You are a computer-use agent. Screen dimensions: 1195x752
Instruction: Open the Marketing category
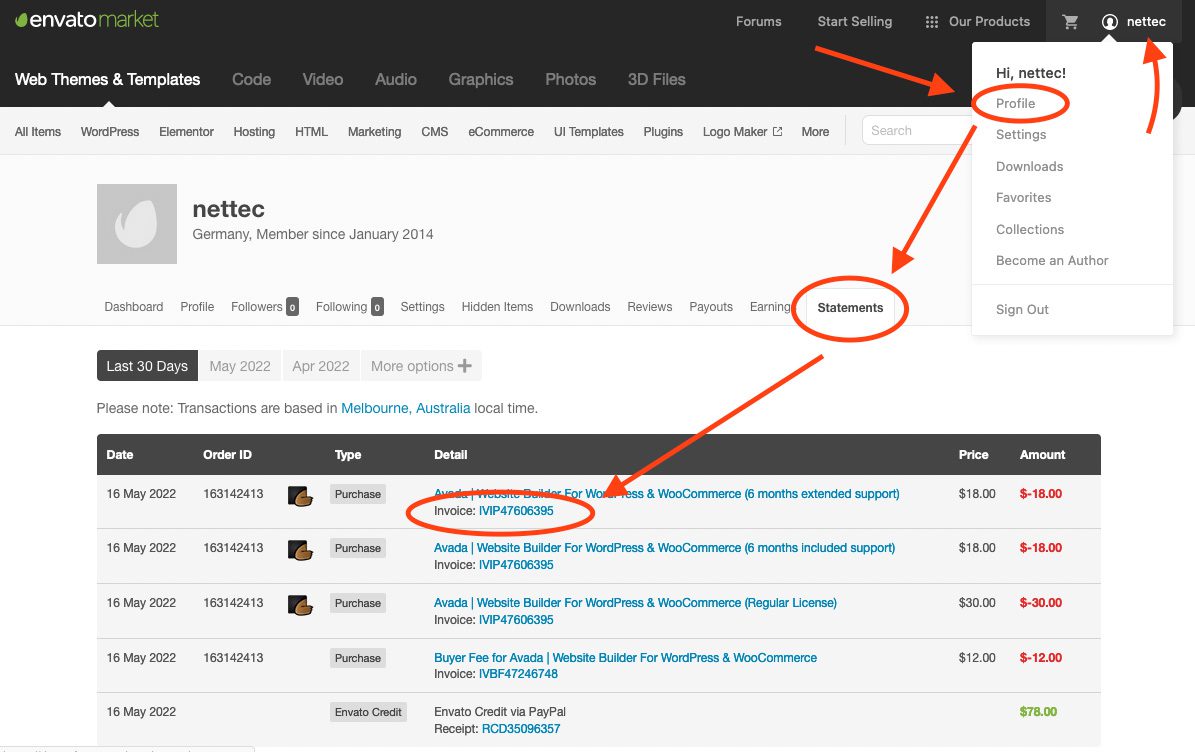(374, 132)
